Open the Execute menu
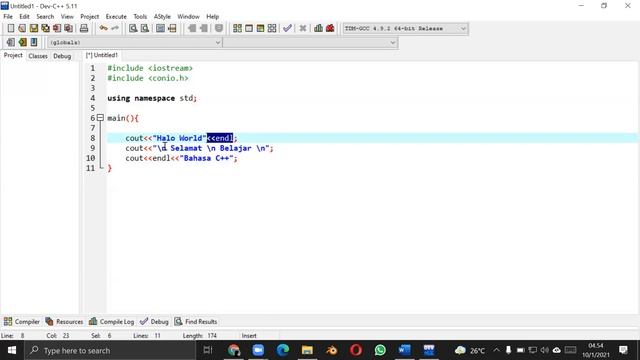The image size is (640, 360). click(x=116, y=17)
